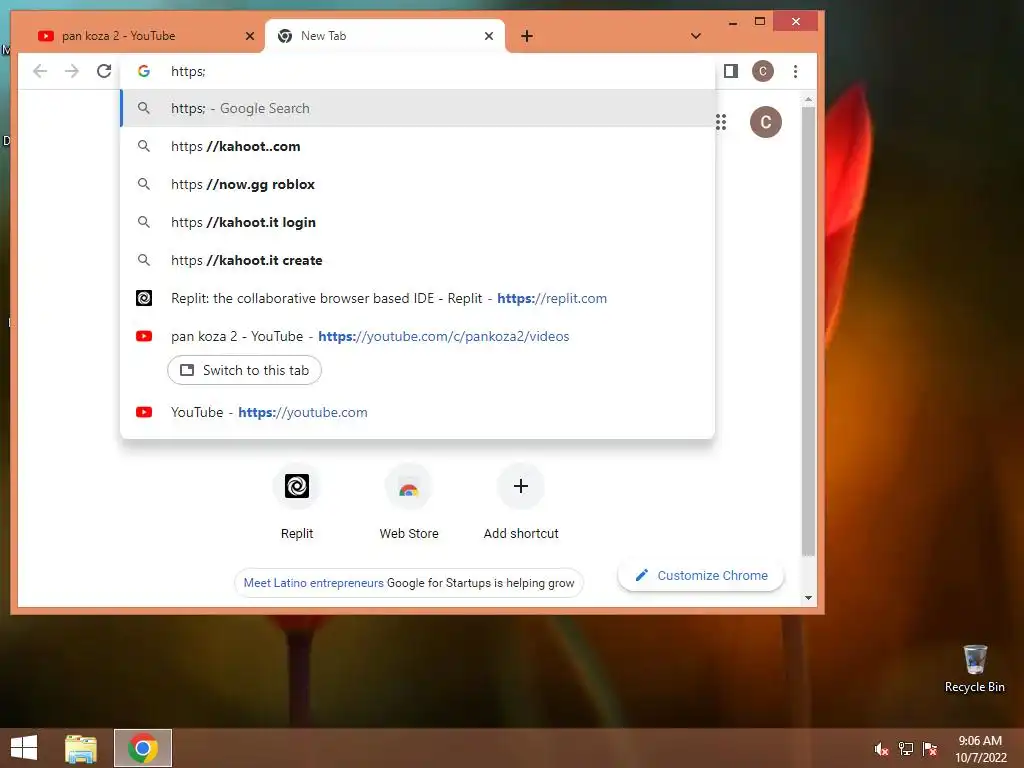This screenshot has width=1024, height=768.
Task: Click the address bar input with https;
Action: pyautogui.click(x=418, y=71)
